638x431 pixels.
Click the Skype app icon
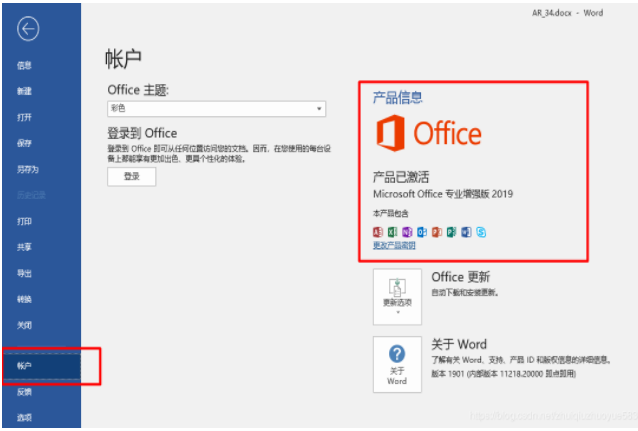click(x=481, y=232)
